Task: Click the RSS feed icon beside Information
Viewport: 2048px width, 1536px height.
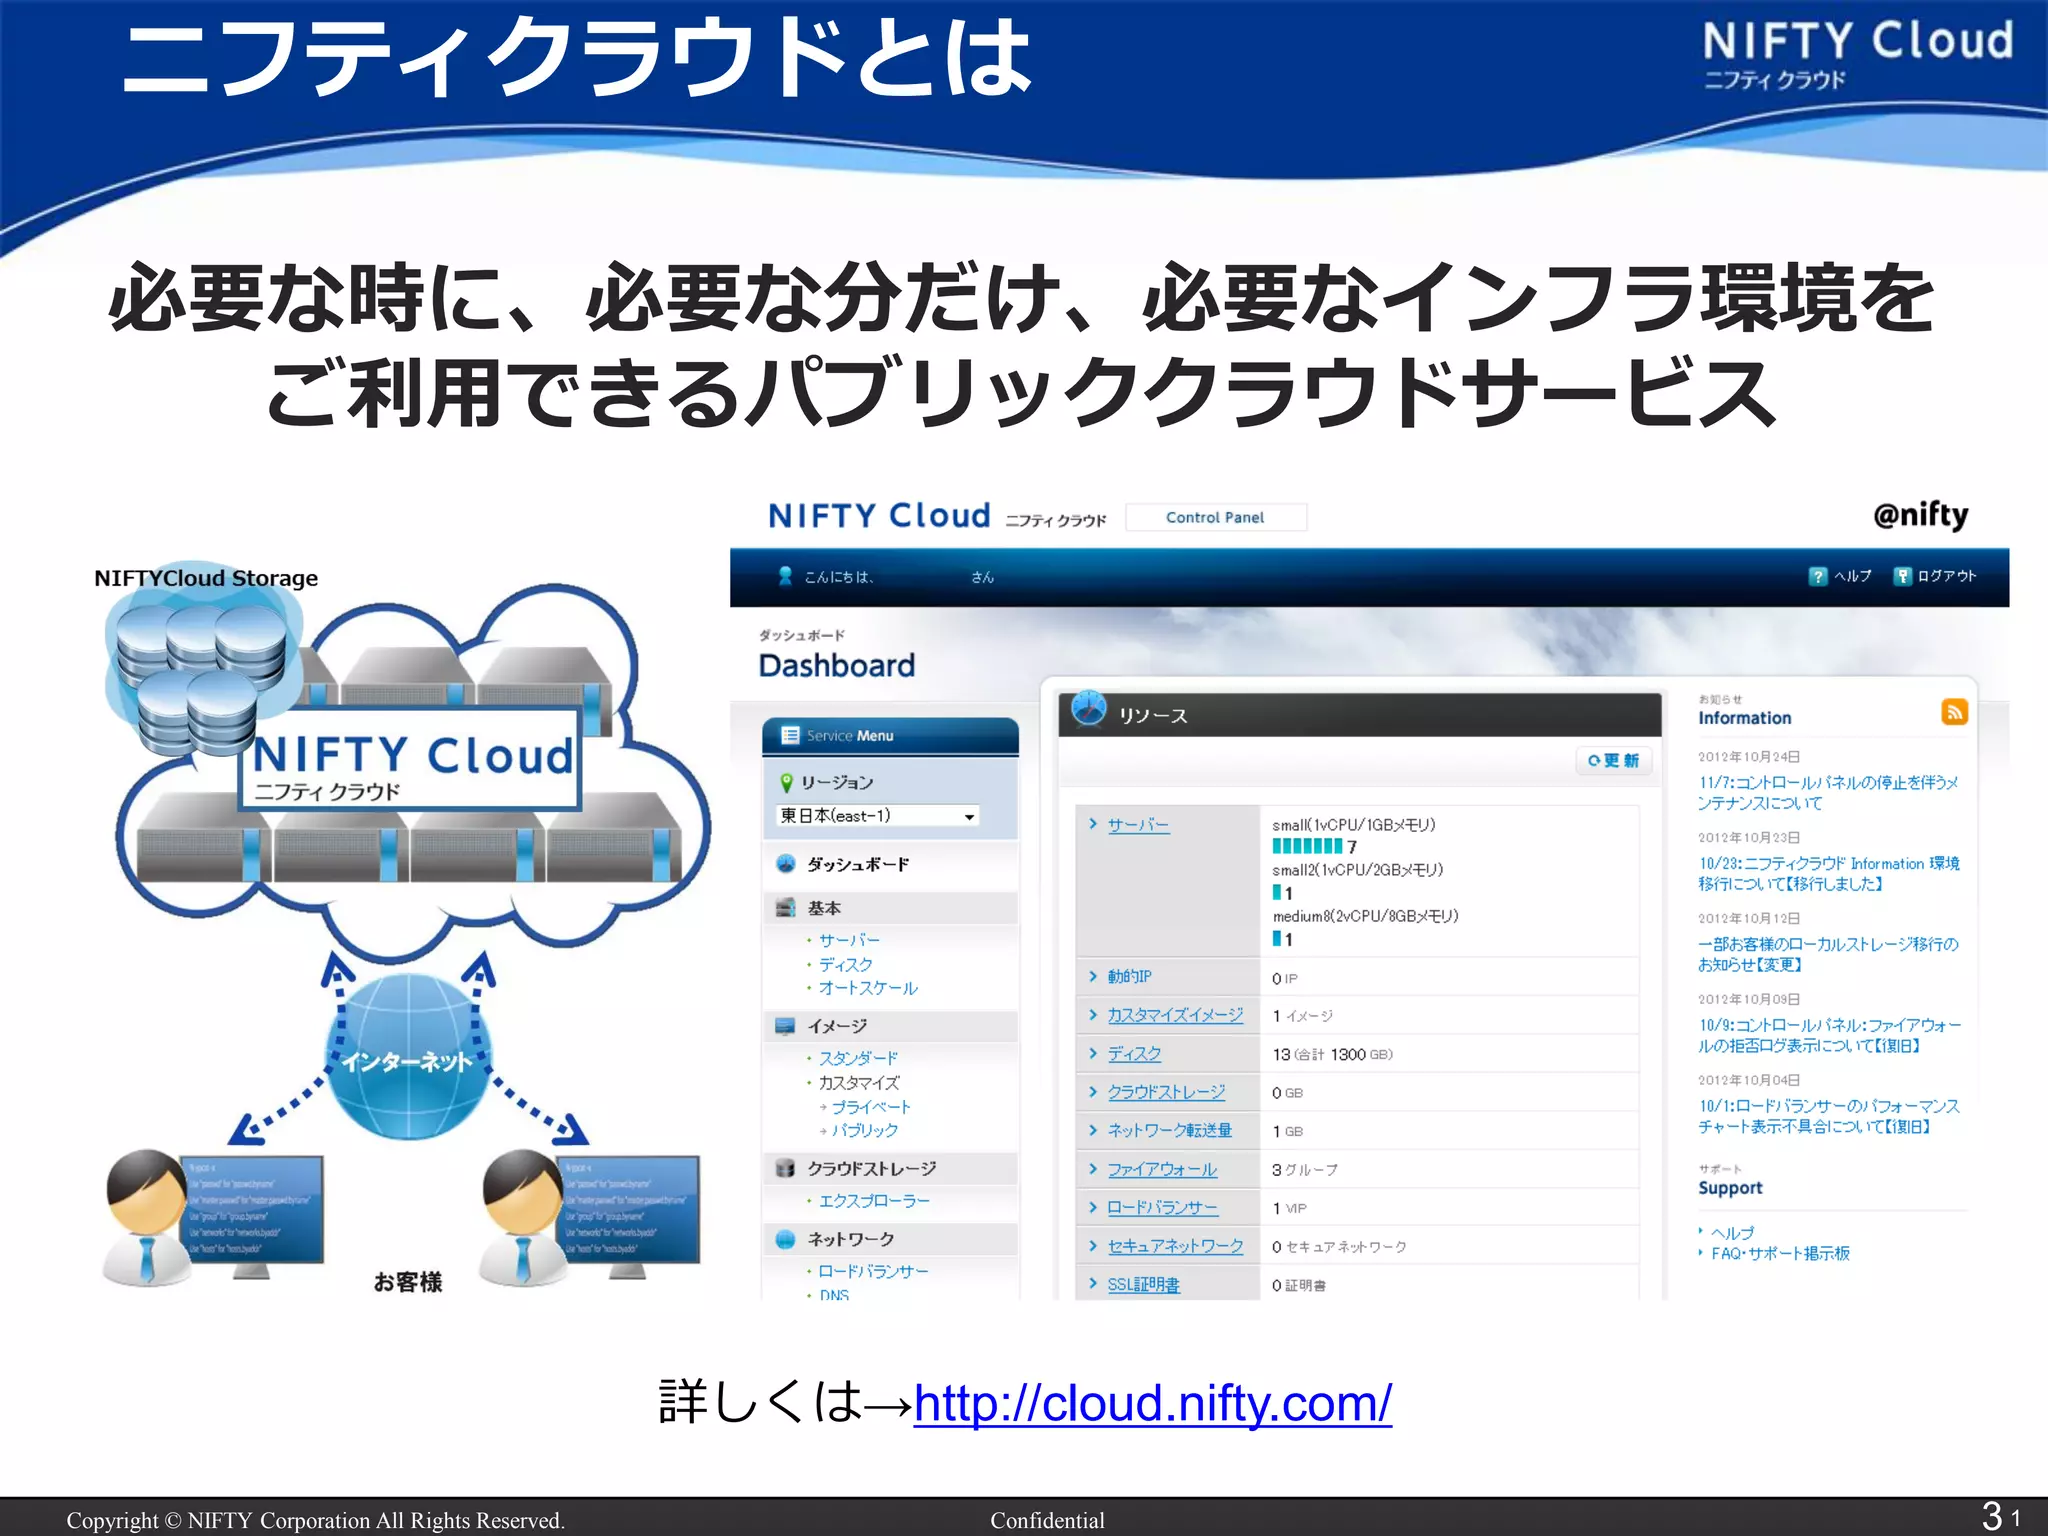Action: (1954, 712)
